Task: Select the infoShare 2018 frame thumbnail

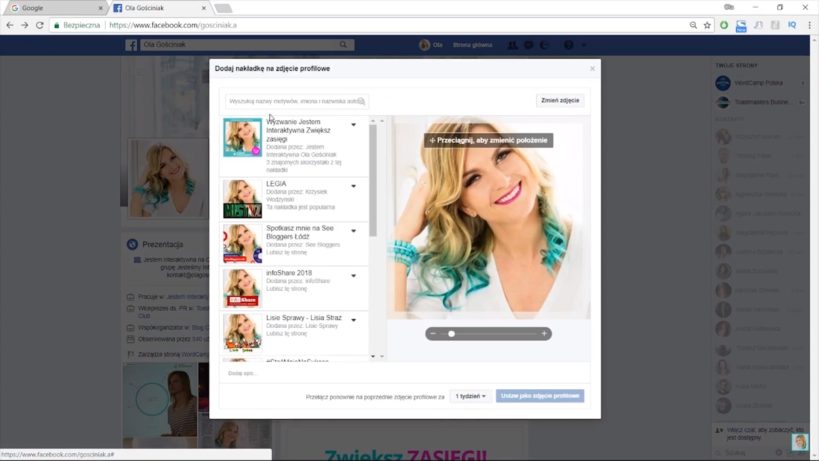Action: coord(242,288)
